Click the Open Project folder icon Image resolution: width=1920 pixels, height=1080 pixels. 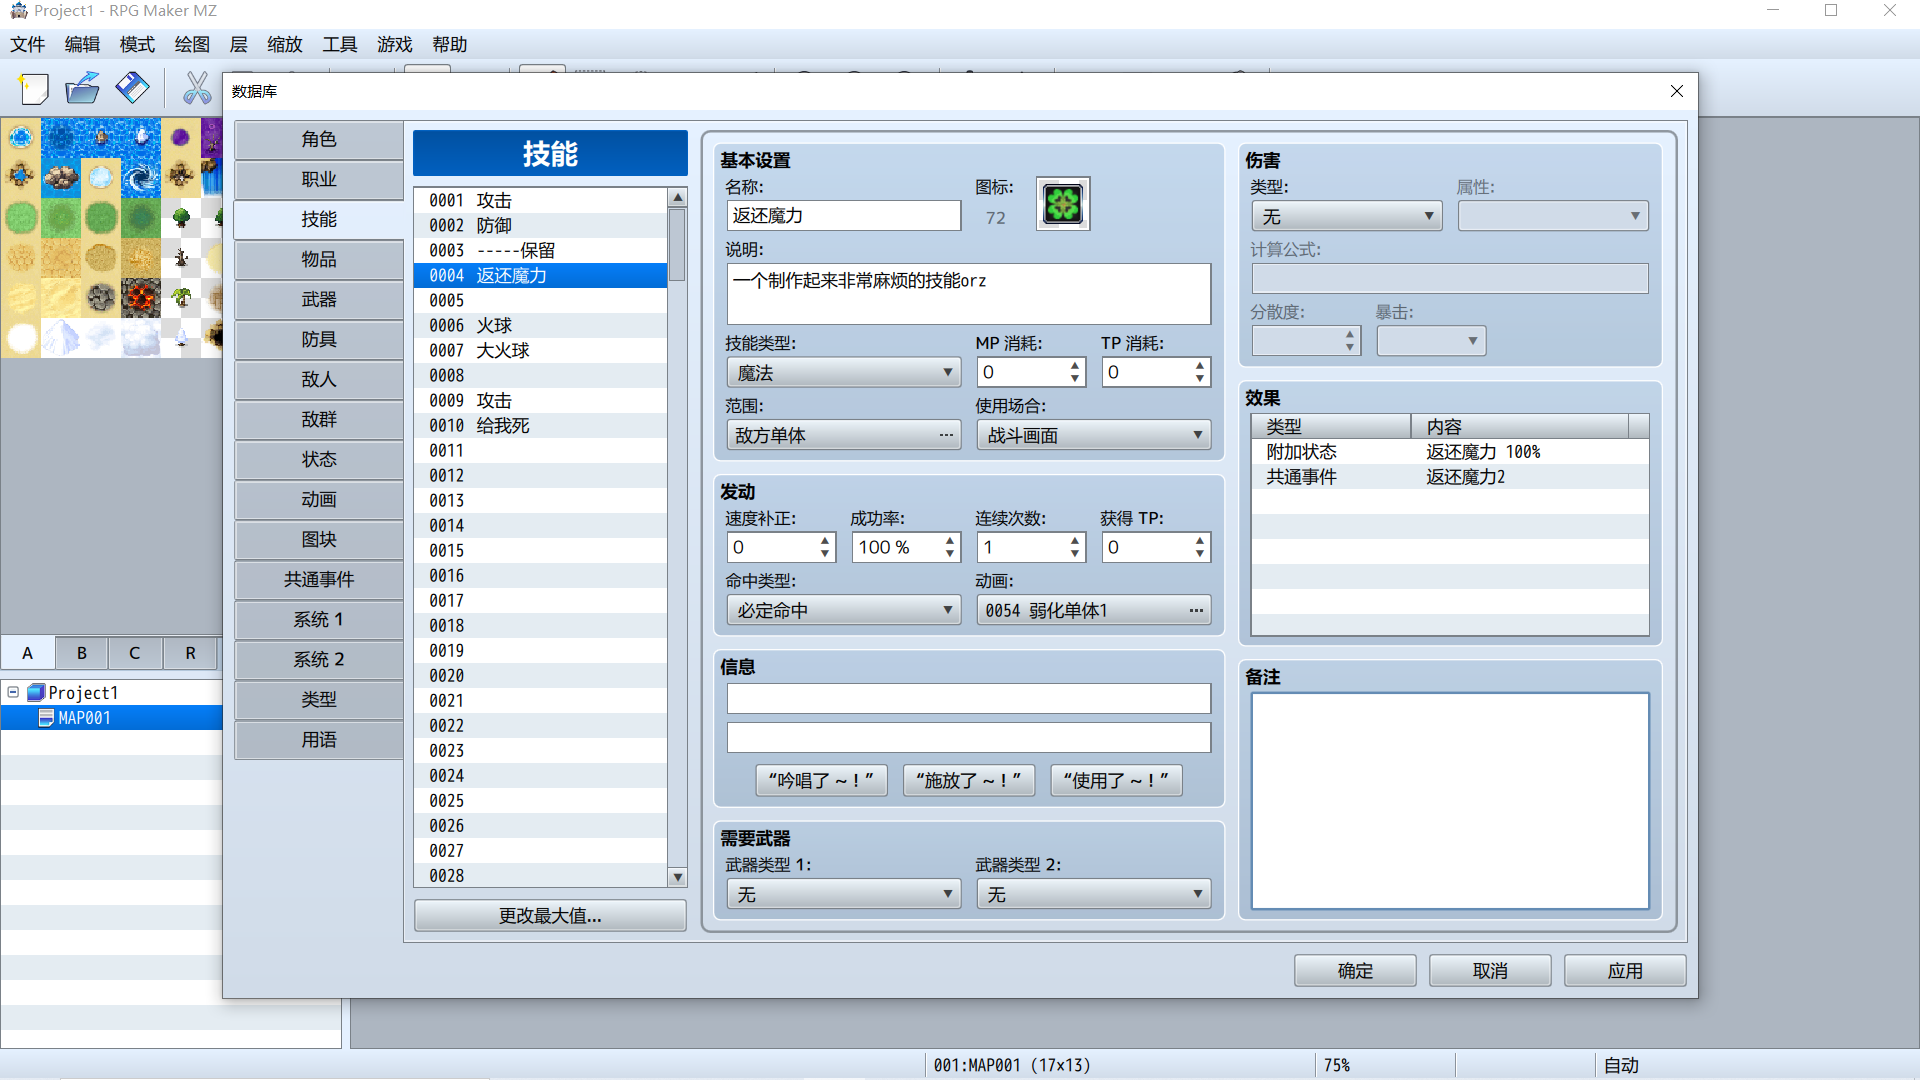(x=82, y=89)
